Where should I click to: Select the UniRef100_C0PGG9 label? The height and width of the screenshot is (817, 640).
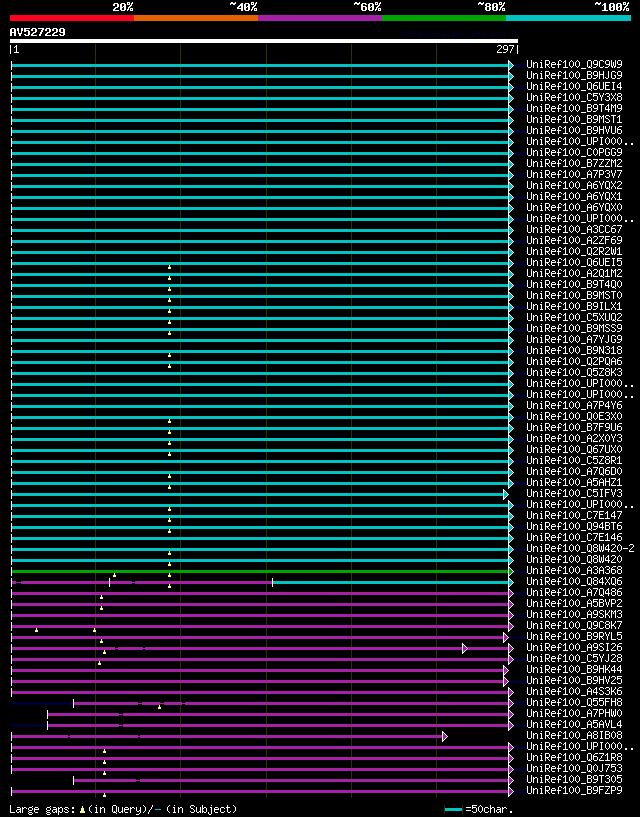tap(574, 153)
